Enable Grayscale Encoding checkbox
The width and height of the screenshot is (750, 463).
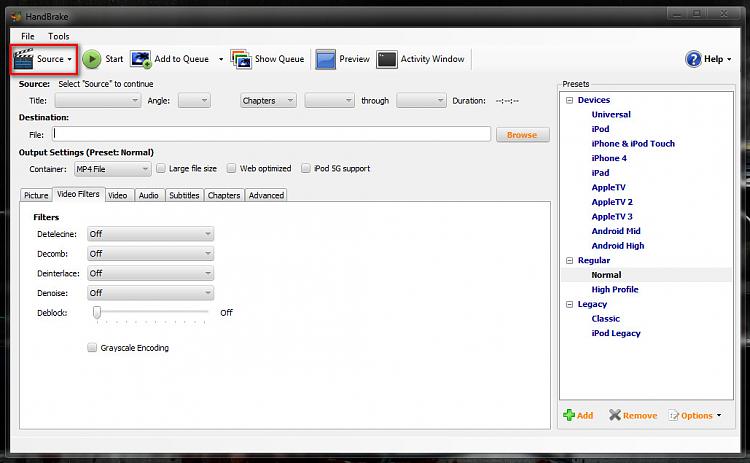92,348
